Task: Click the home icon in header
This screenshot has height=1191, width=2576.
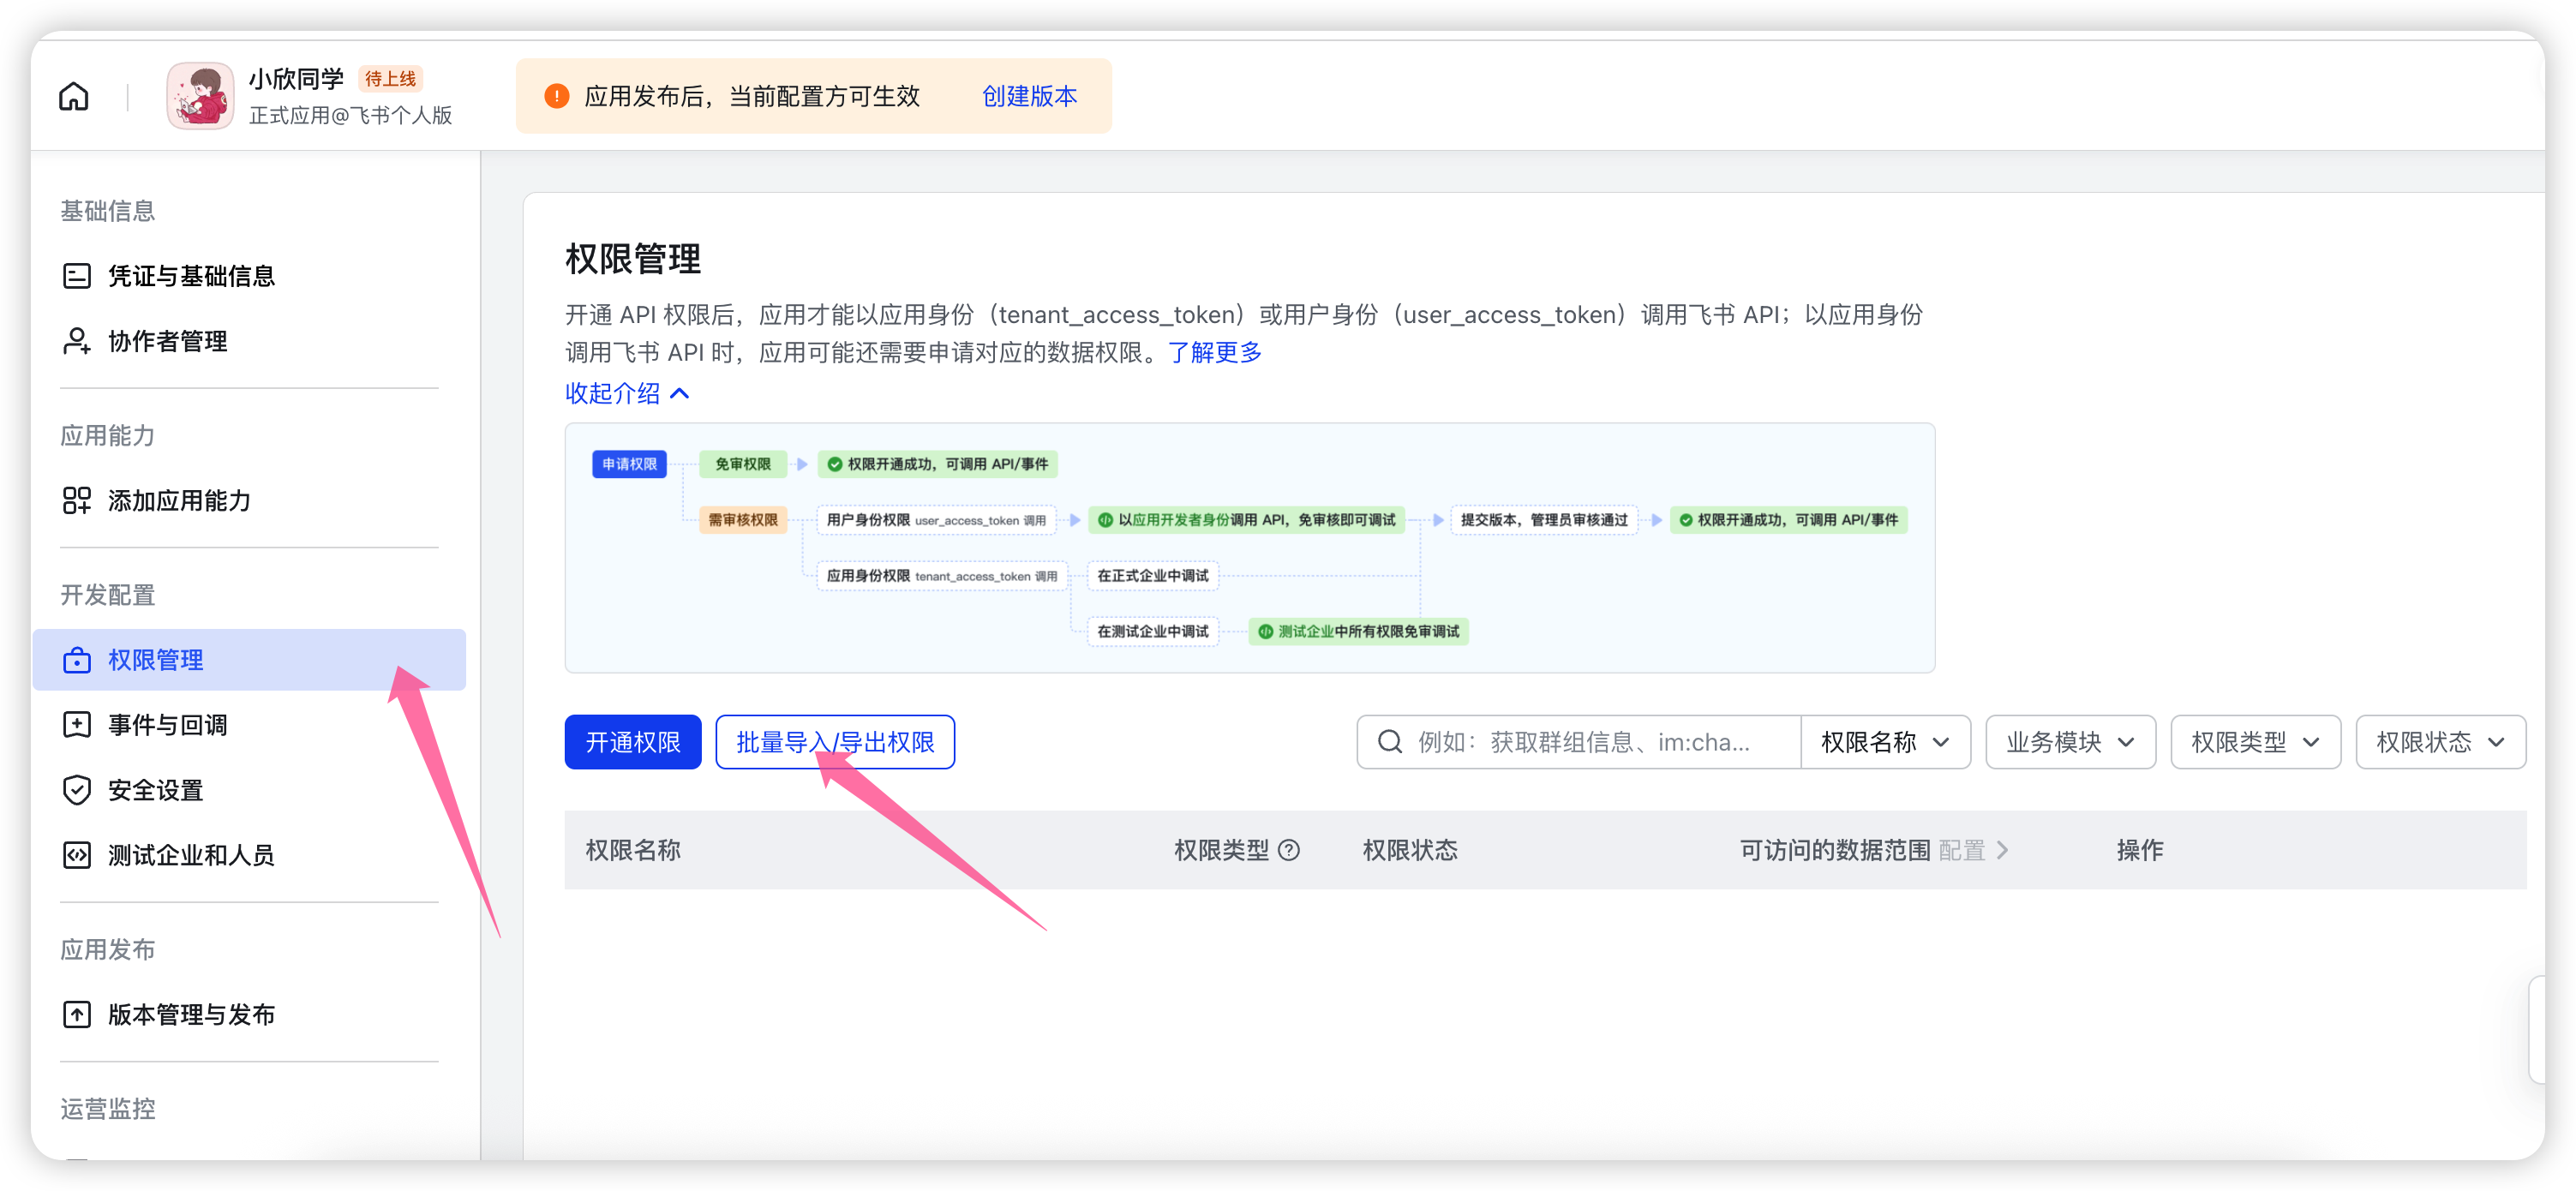Action: [74, 96]
